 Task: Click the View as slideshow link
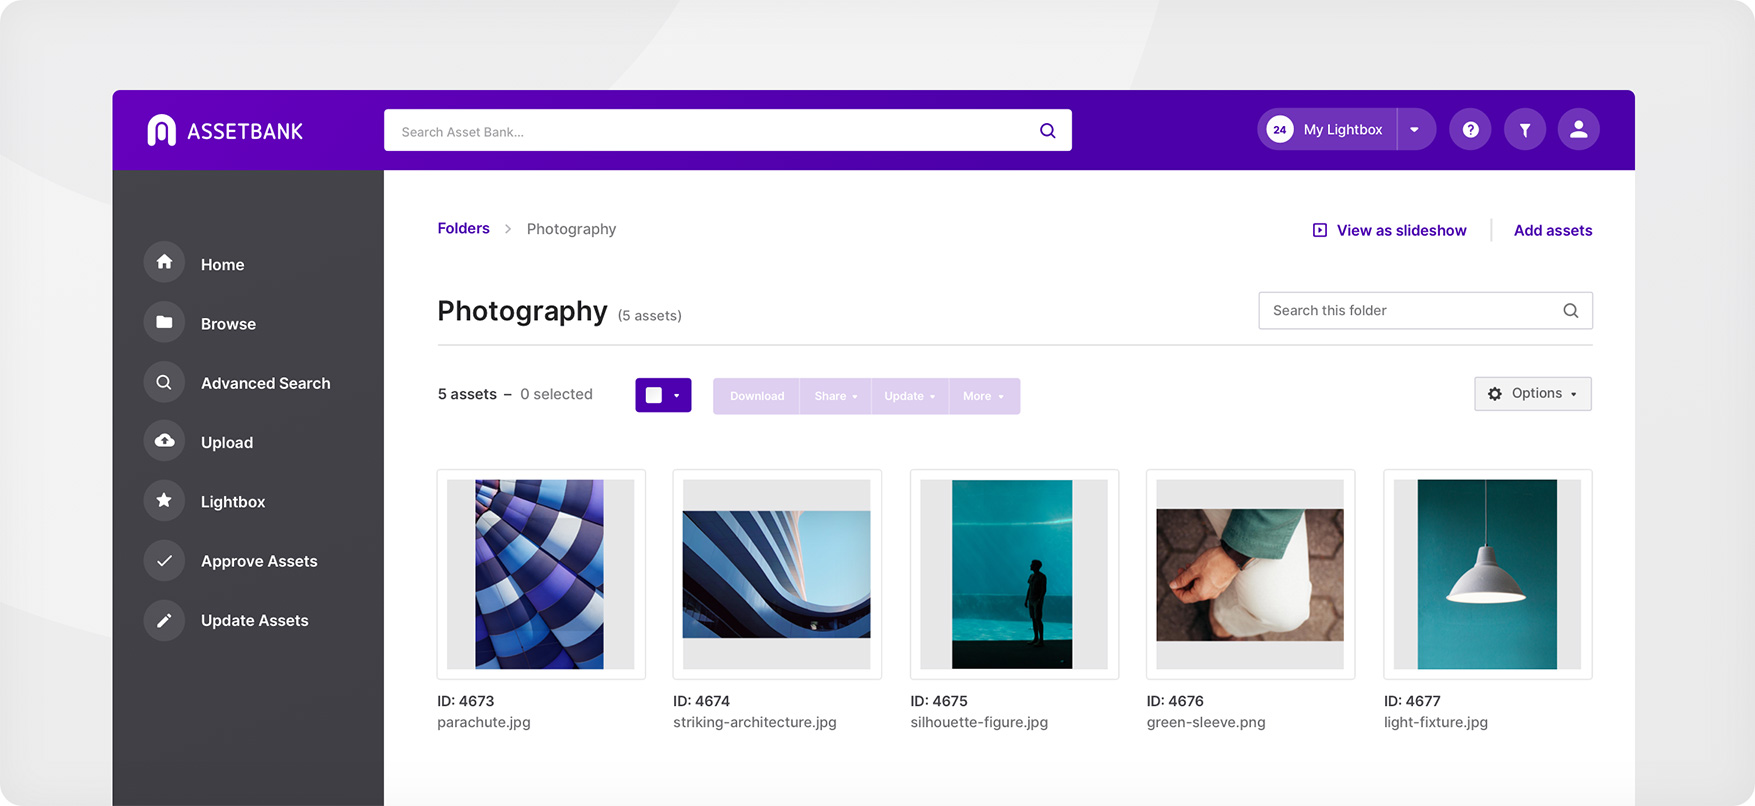[1389, 230]
